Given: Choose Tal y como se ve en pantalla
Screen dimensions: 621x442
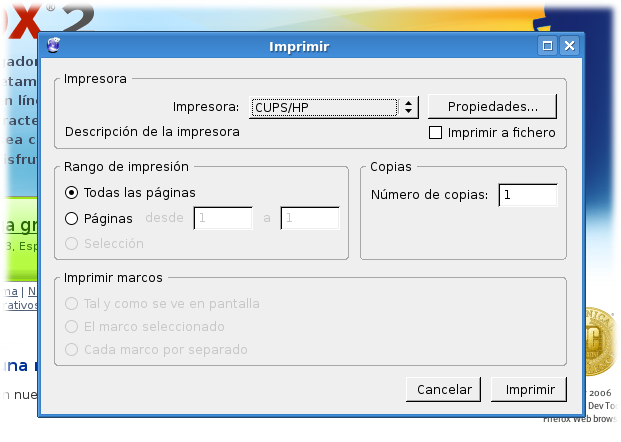Looking at the screenshot, I should click(71, 303).
